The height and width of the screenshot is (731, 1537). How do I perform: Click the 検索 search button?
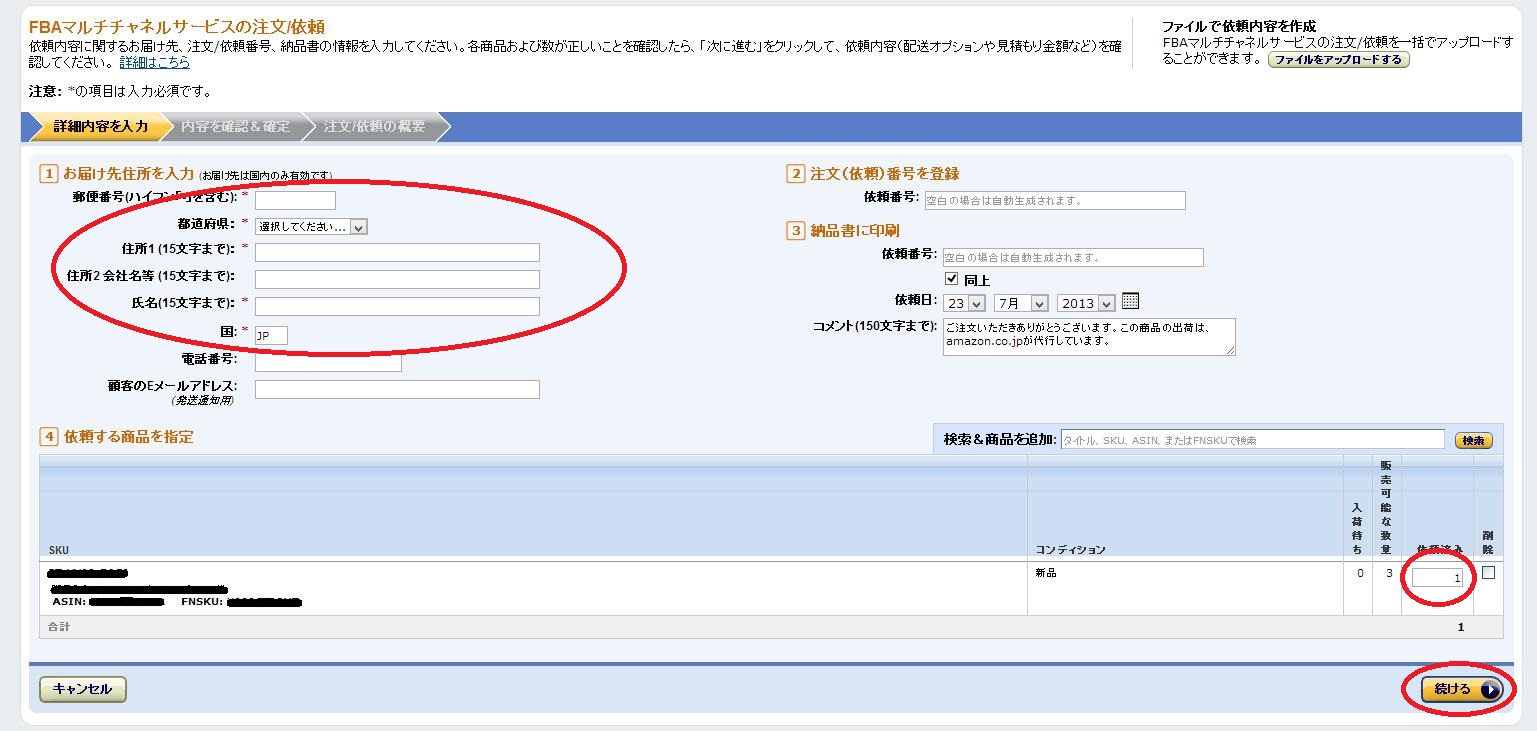(x=1473, y=440)
